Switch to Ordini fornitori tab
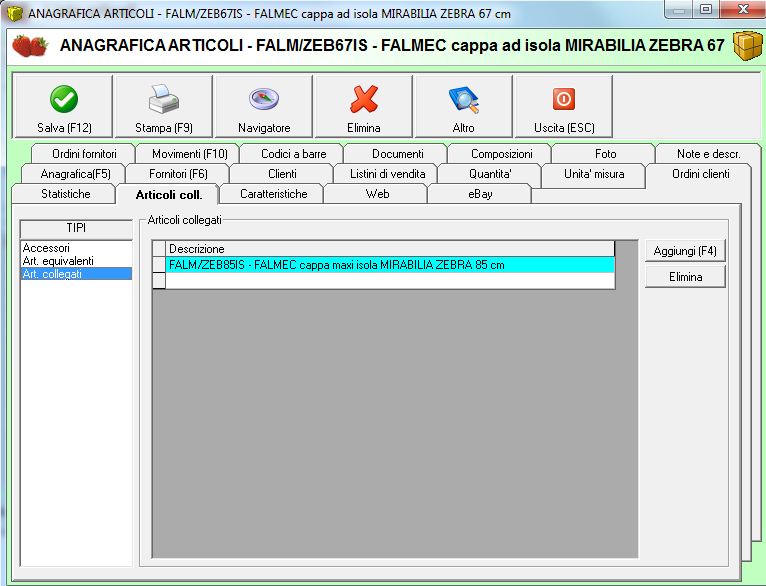The height and width of the screenshot is (586, 766). click(x=84, y=154)
